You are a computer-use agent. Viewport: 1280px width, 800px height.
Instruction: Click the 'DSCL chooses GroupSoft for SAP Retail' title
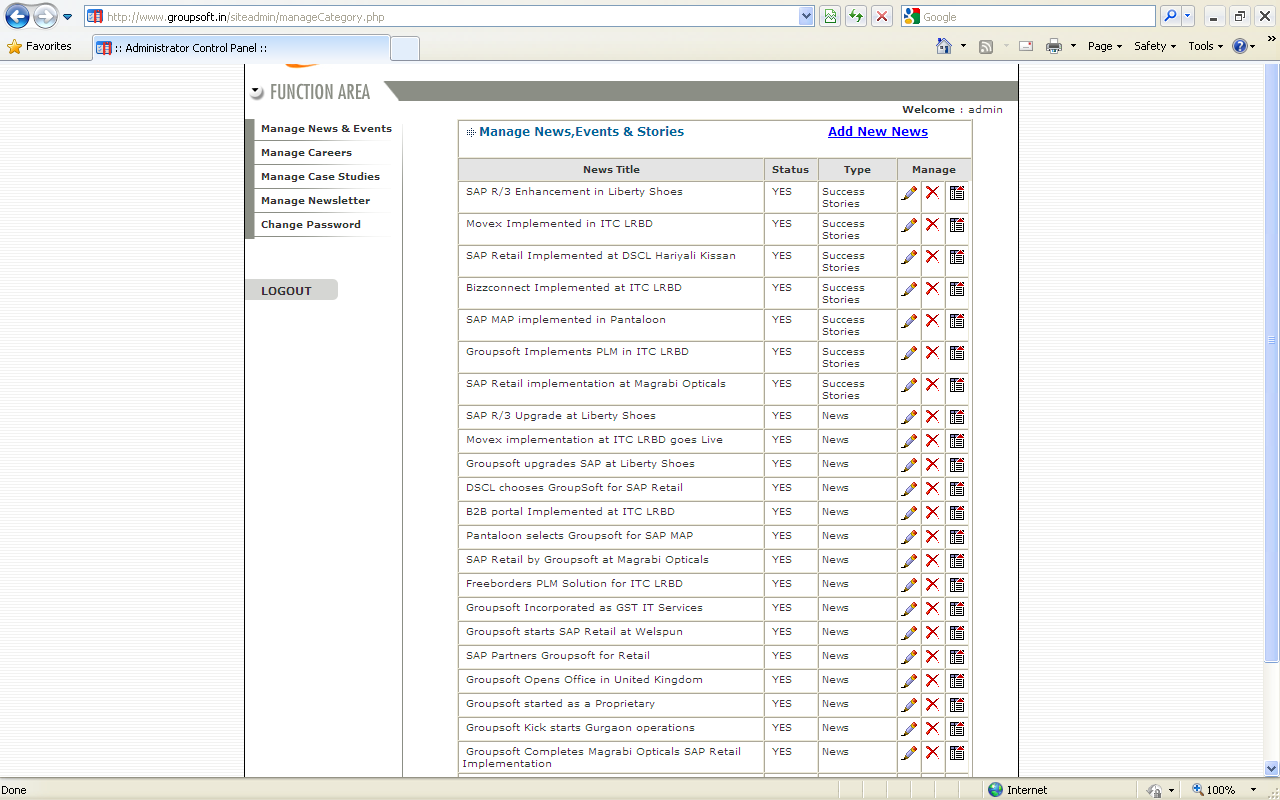click(x=574, y=488)
